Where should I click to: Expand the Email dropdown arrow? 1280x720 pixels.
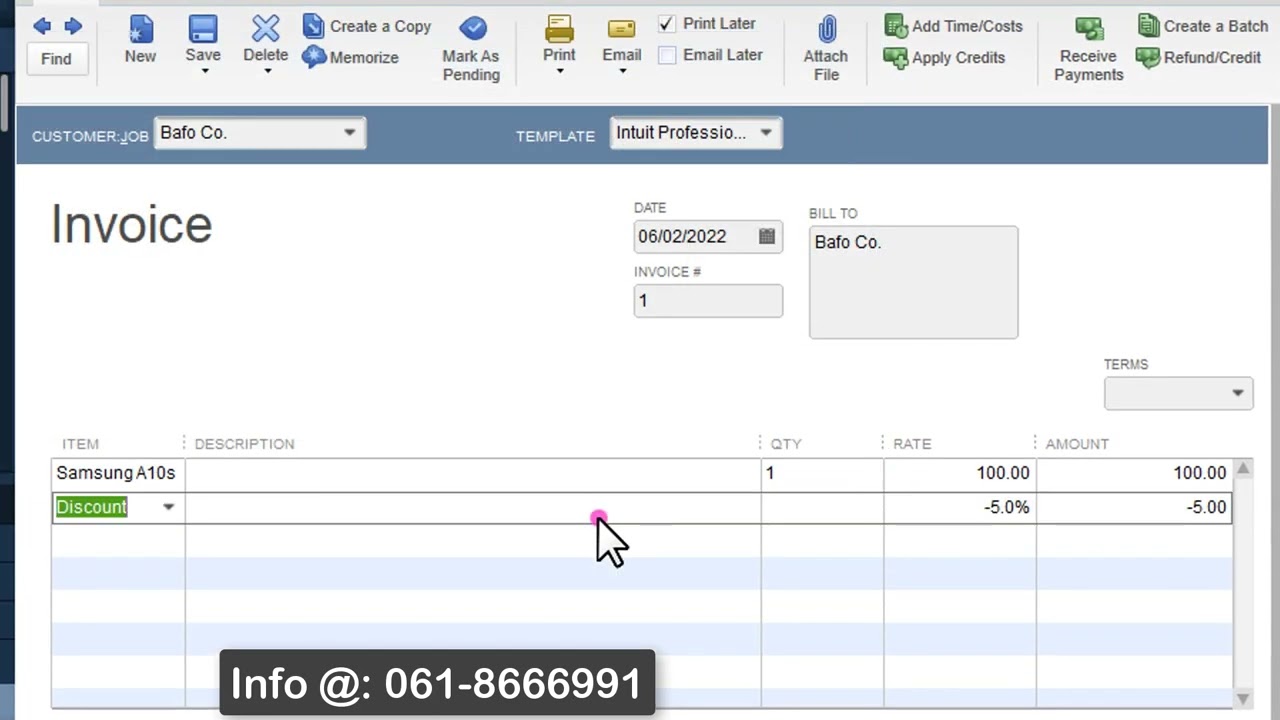point(622,71)
